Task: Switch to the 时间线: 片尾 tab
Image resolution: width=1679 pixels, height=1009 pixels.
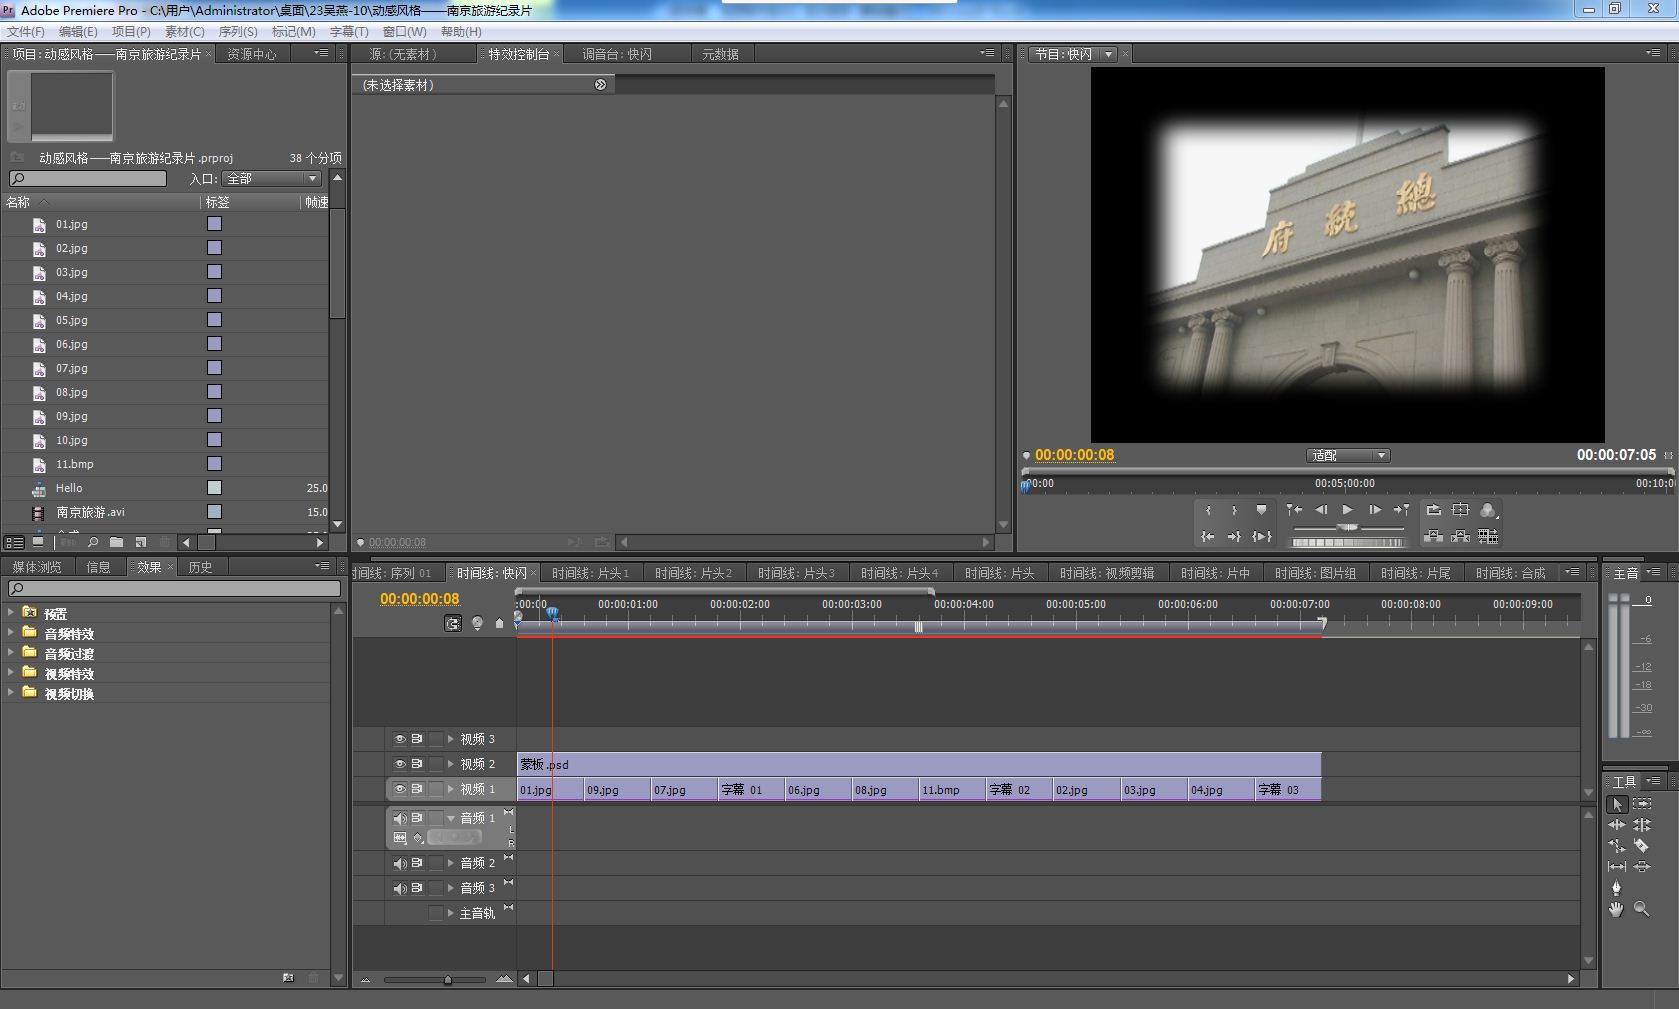Action: pyautogui.click(x=1415, y=573)
